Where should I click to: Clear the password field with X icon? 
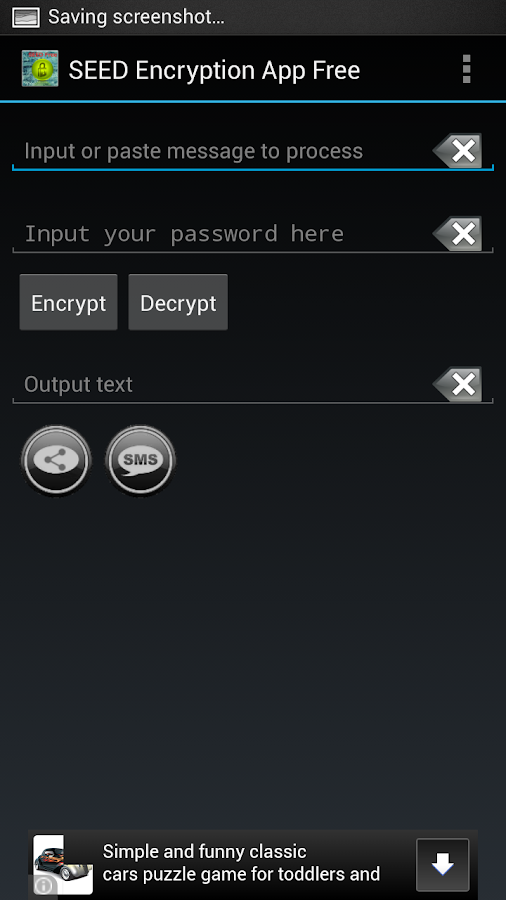pyautogui.click(x=457, y=233)
